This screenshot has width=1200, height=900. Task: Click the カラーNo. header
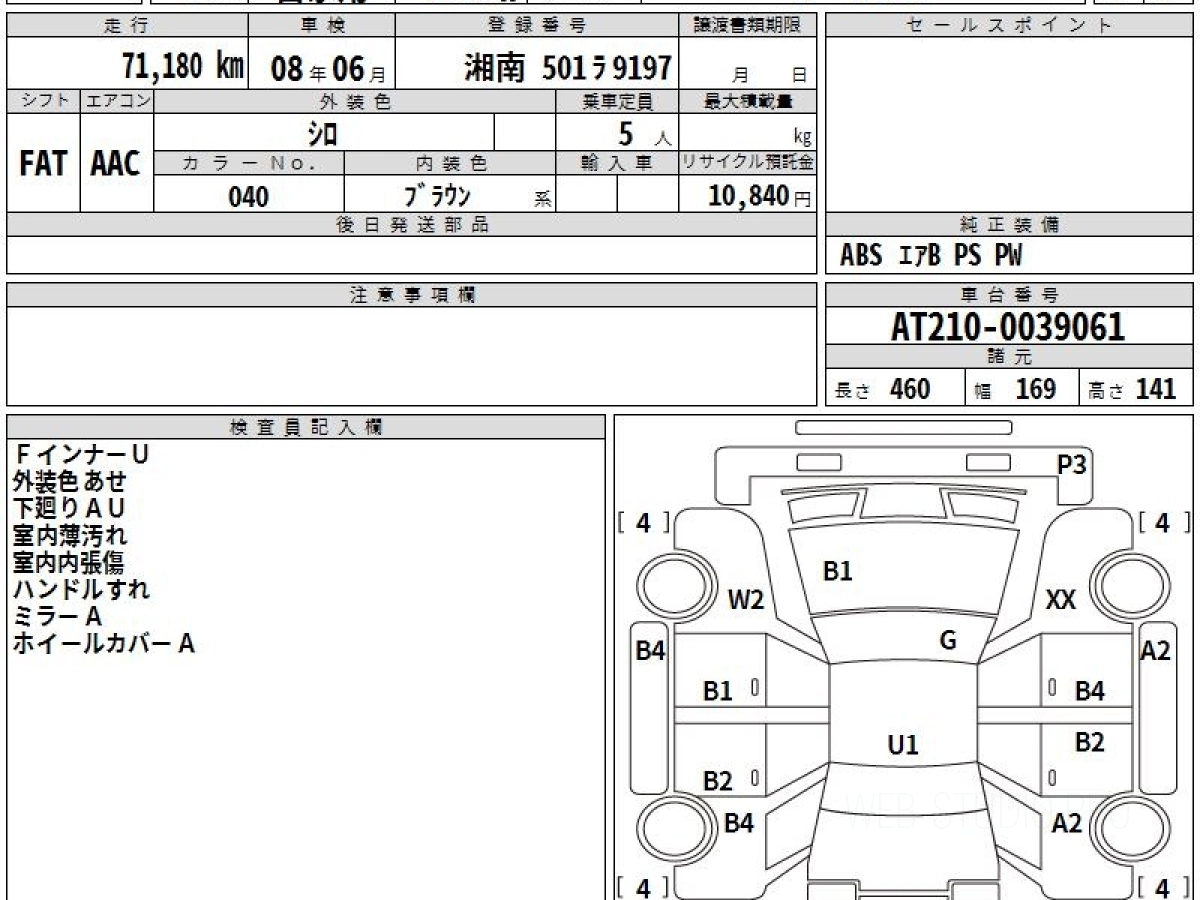(249, 164)
